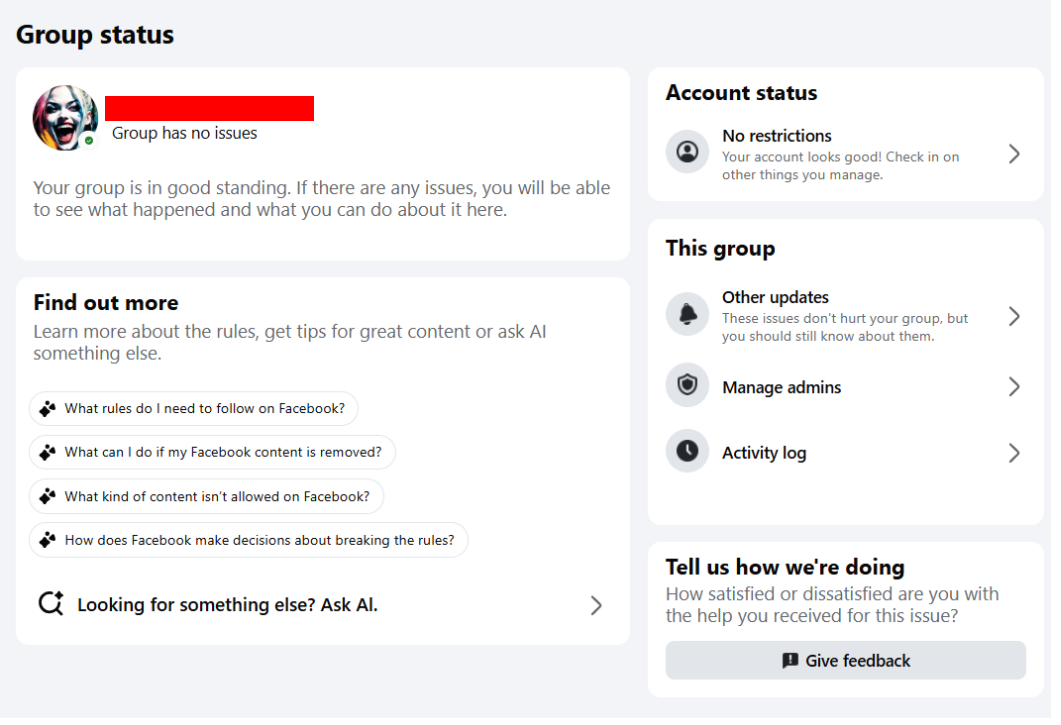This screenshot has width=1061, height=725.
Task: Open the Manage admins menu item
Action: coord(781,387)
